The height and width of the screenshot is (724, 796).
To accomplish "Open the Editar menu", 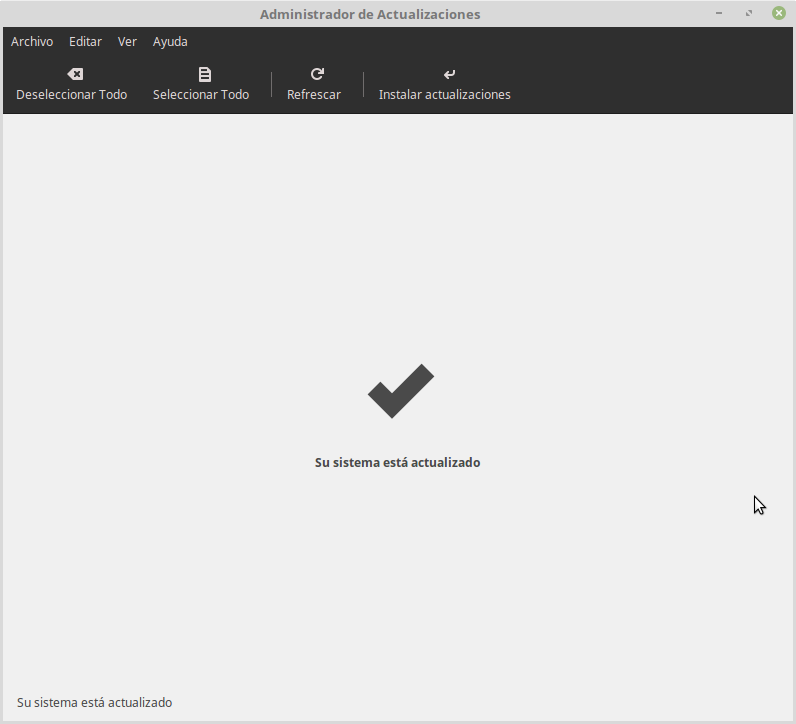I will [85, 42].
